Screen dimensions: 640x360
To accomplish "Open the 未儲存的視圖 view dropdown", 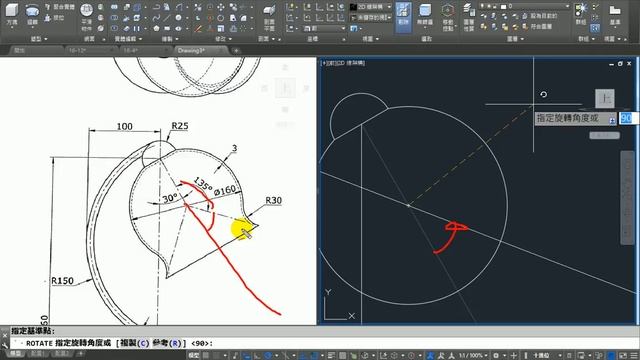I will (371, 18).
